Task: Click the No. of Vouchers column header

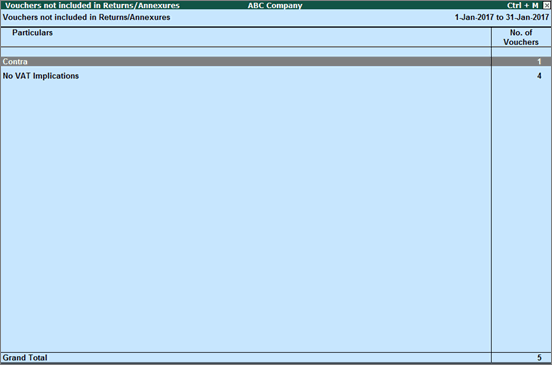Action: [x=521, y=37]
